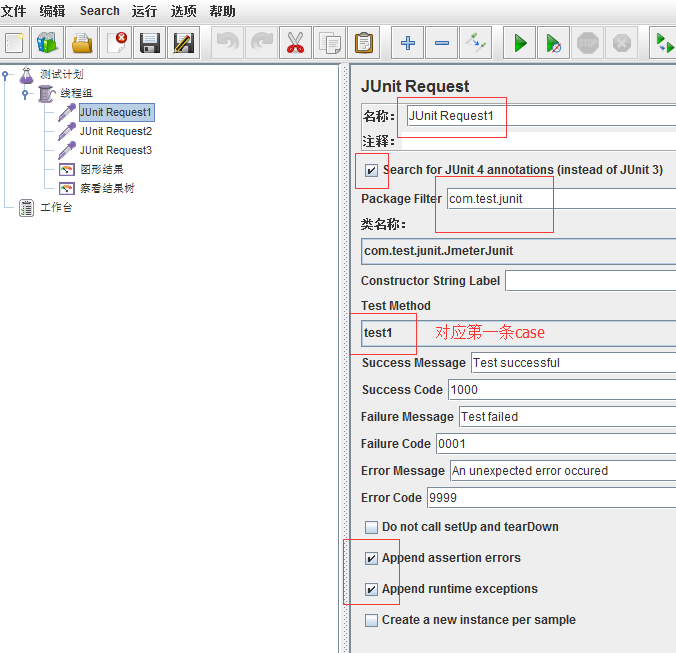Collapse the 线程组 tree node
676x653 pixels.
25,94
